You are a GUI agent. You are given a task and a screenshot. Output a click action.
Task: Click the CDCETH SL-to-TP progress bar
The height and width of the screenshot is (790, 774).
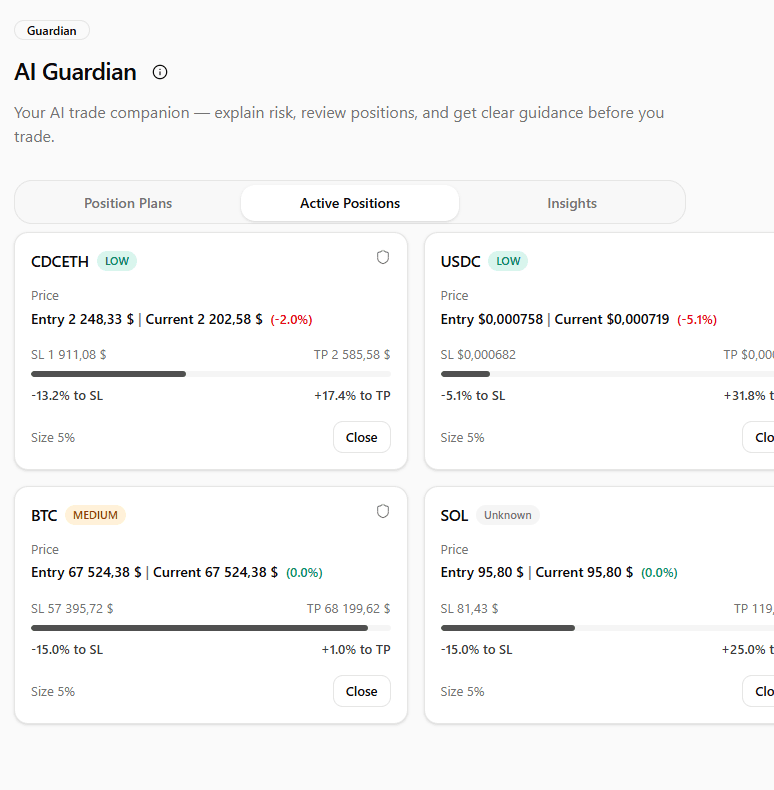(x=211, y=374)
